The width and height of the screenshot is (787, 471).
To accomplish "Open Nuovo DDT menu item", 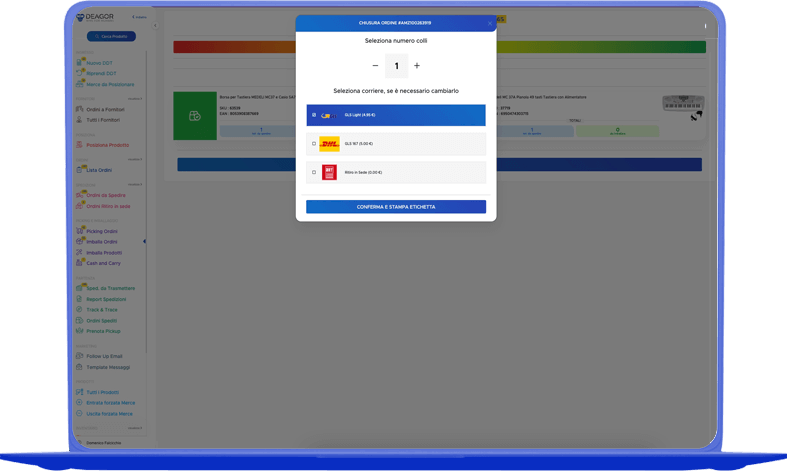I will tap(99, 63).
